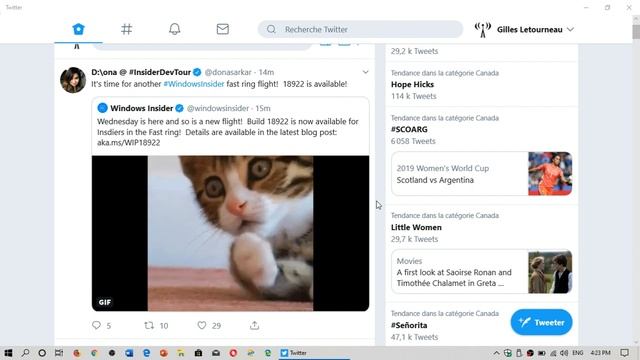Click the Windows Insider blue avatar
The image size is (640, 360).
point(102,108)
